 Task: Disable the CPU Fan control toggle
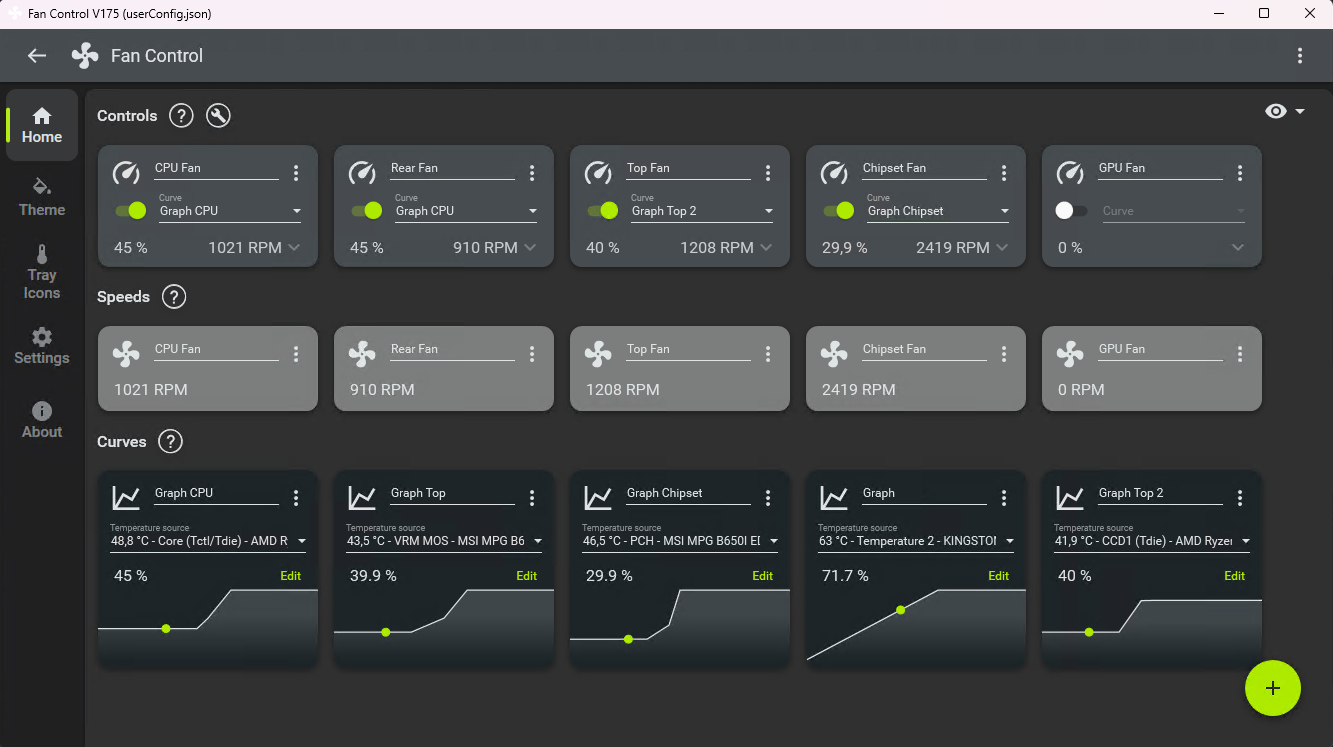click(x=130, y=210)
